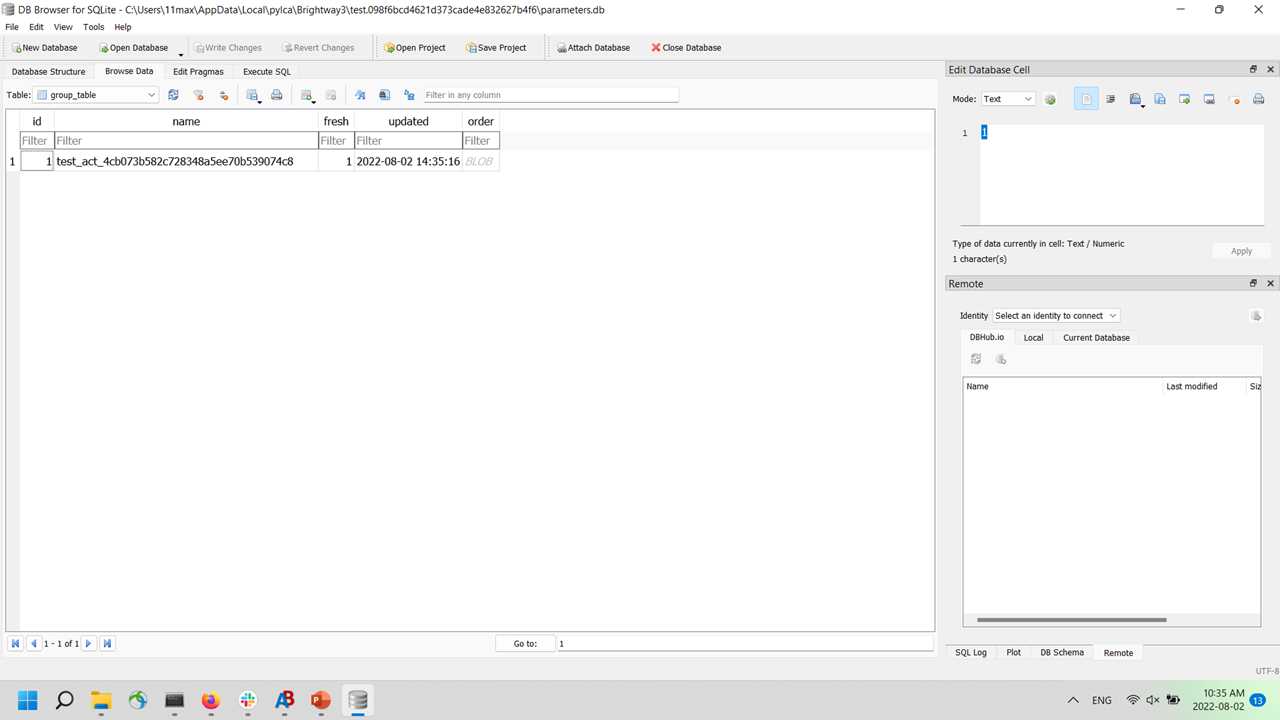Click the print icon in Edit Database Cell
The width and height of the screenshot is (1280, 720).
(x=1259, y=99)
